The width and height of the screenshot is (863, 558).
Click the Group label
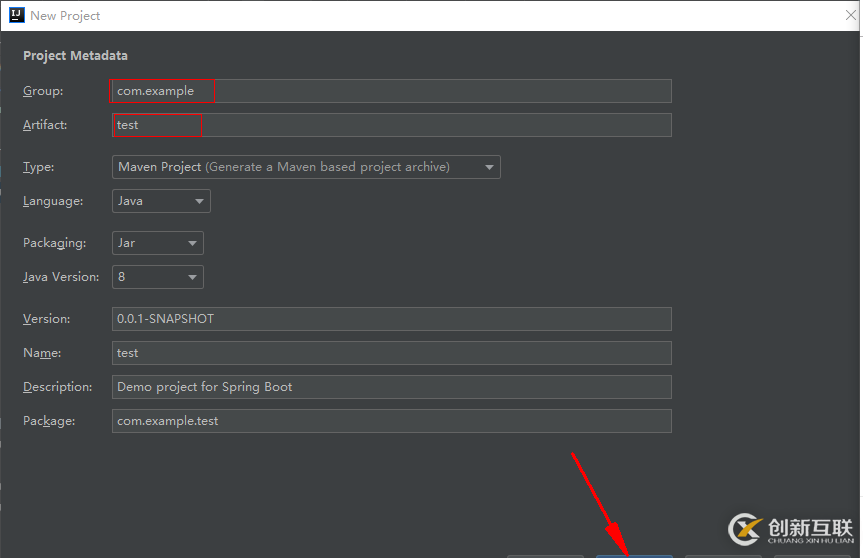pyautogui.click(x=43, y=91)
